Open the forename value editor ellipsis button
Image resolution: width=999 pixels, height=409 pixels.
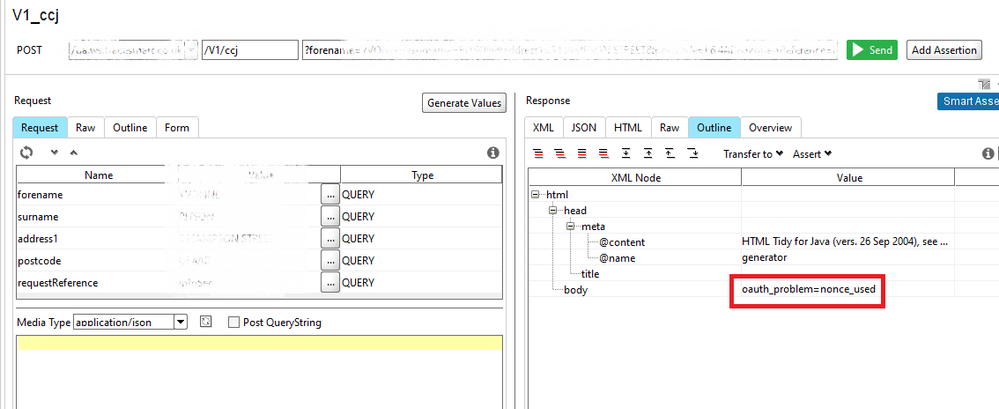[329, 195]
